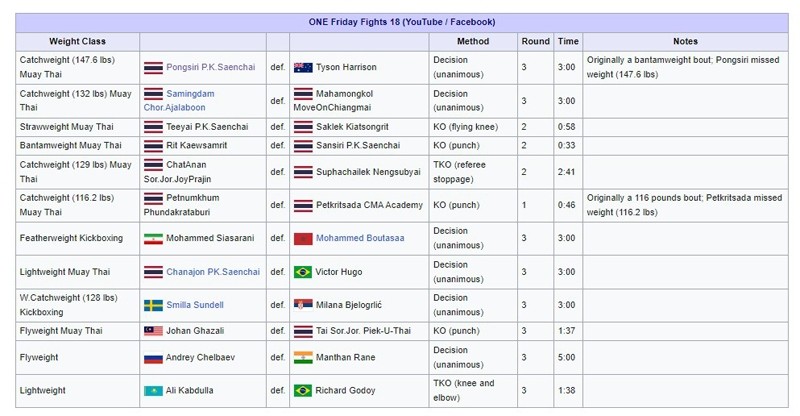Click the Thailand flag beside Suphachailek Nengsubyai
The image size is (800, 416).
coord(303,172)
